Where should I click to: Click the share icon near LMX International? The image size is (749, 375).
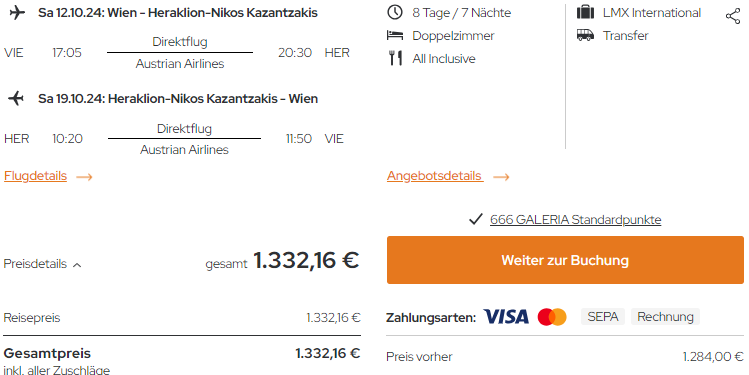(733, 16)
